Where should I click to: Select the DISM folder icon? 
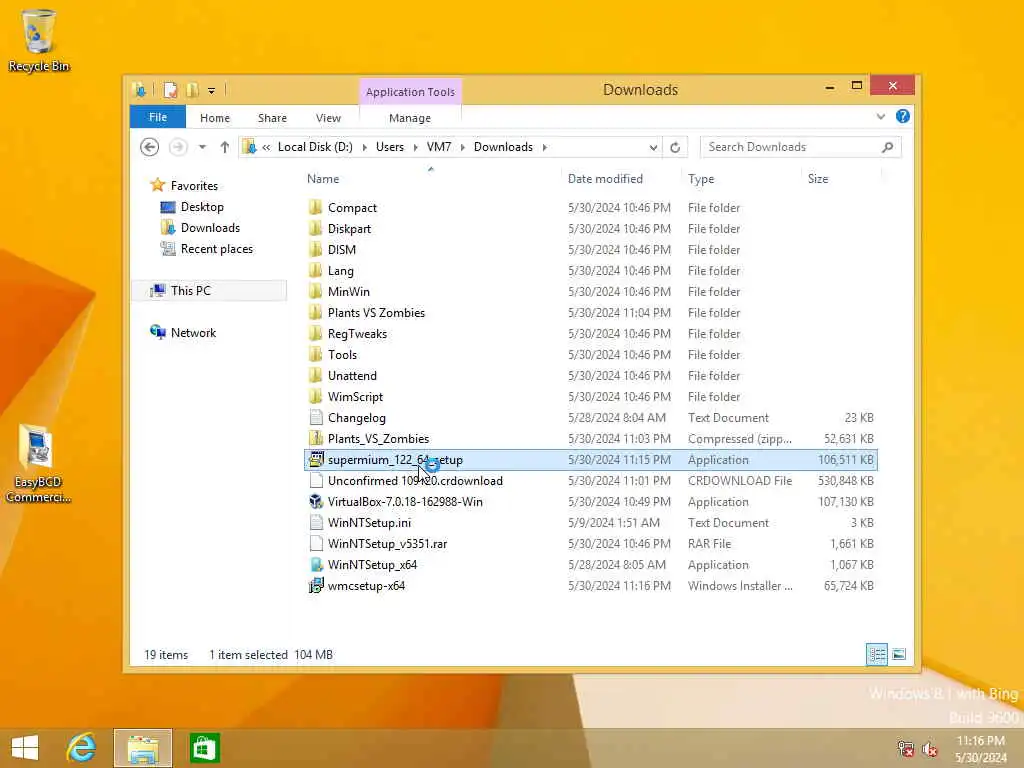(x=315, y=249)
